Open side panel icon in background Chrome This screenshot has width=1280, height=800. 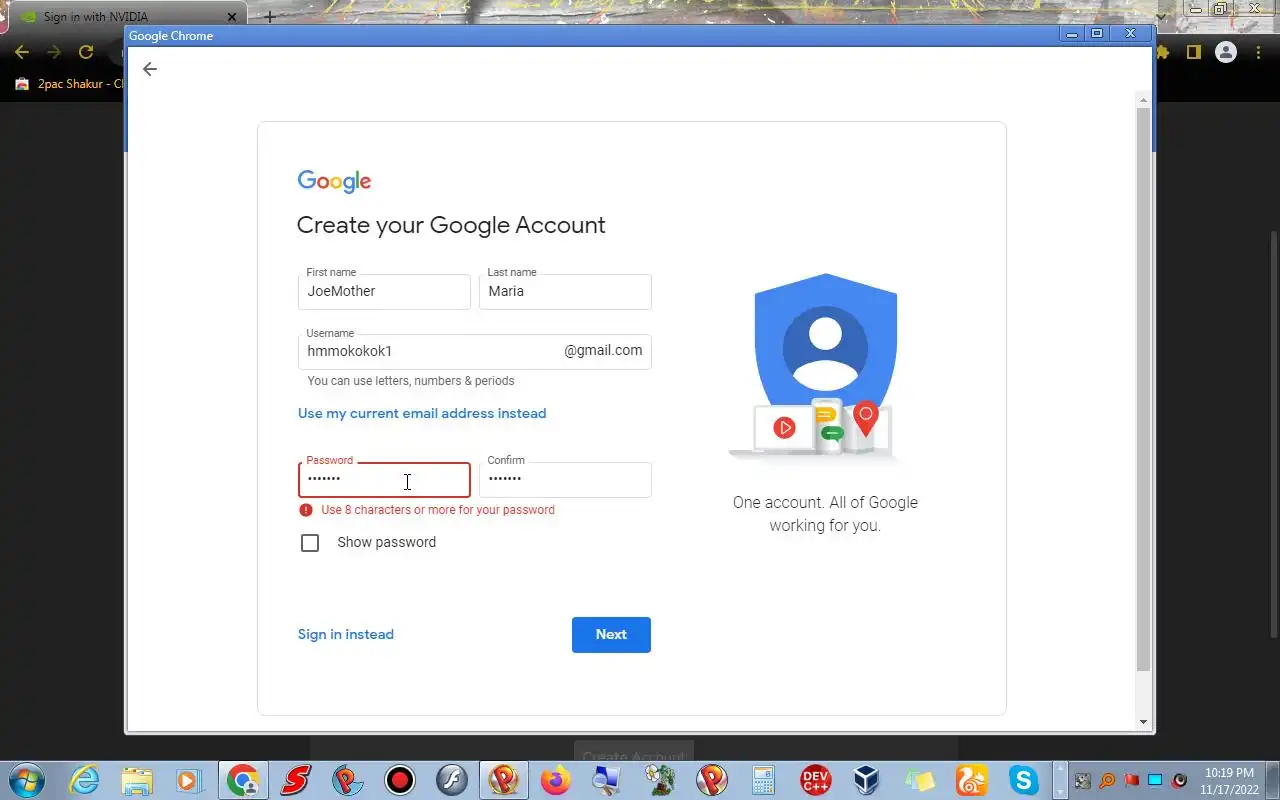tap(1193, 52)
